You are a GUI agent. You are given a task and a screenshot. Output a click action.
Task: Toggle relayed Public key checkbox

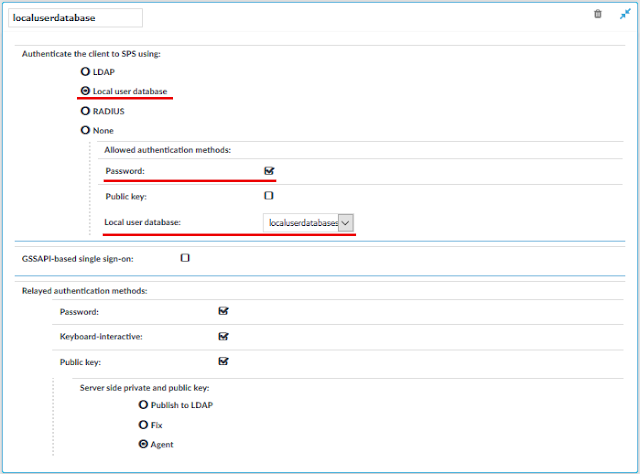pyautogui.click(x=223, y=361)
